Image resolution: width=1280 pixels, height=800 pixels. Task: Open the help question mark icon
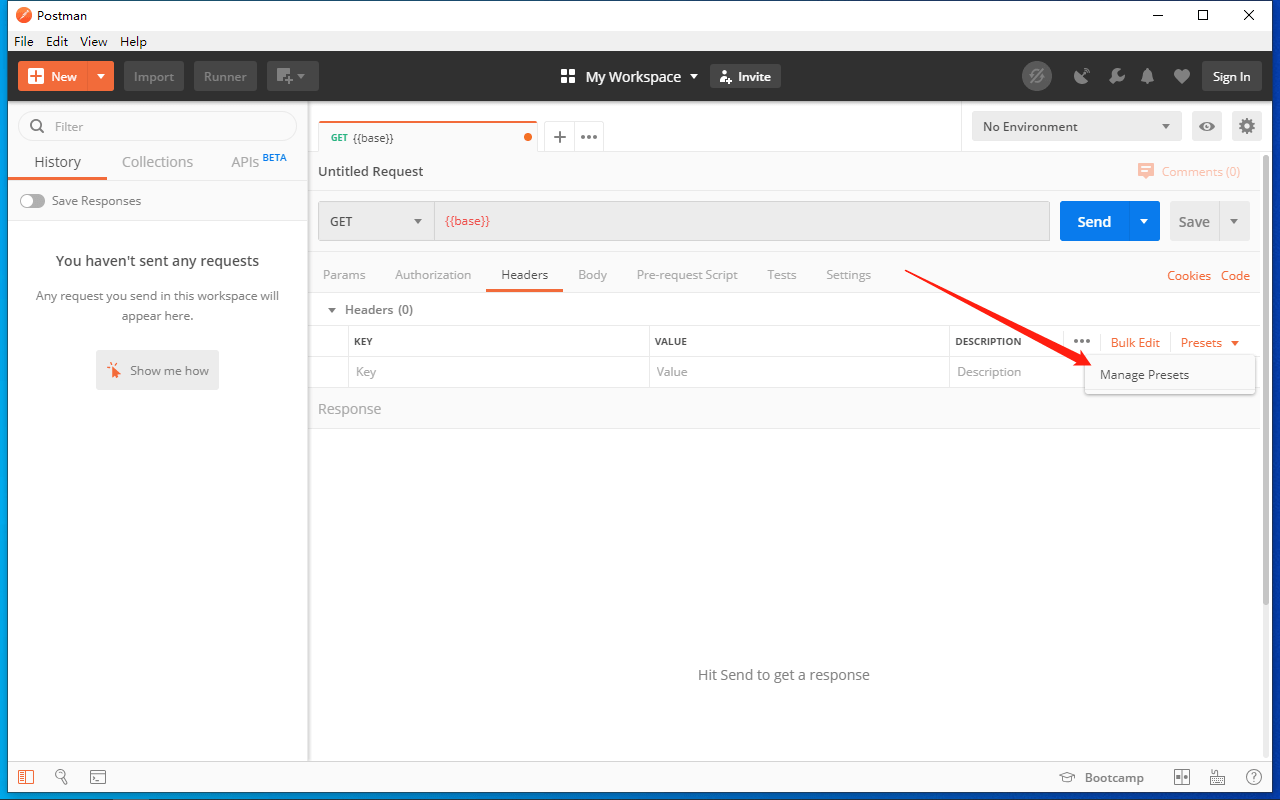(x=1253, y=777)
